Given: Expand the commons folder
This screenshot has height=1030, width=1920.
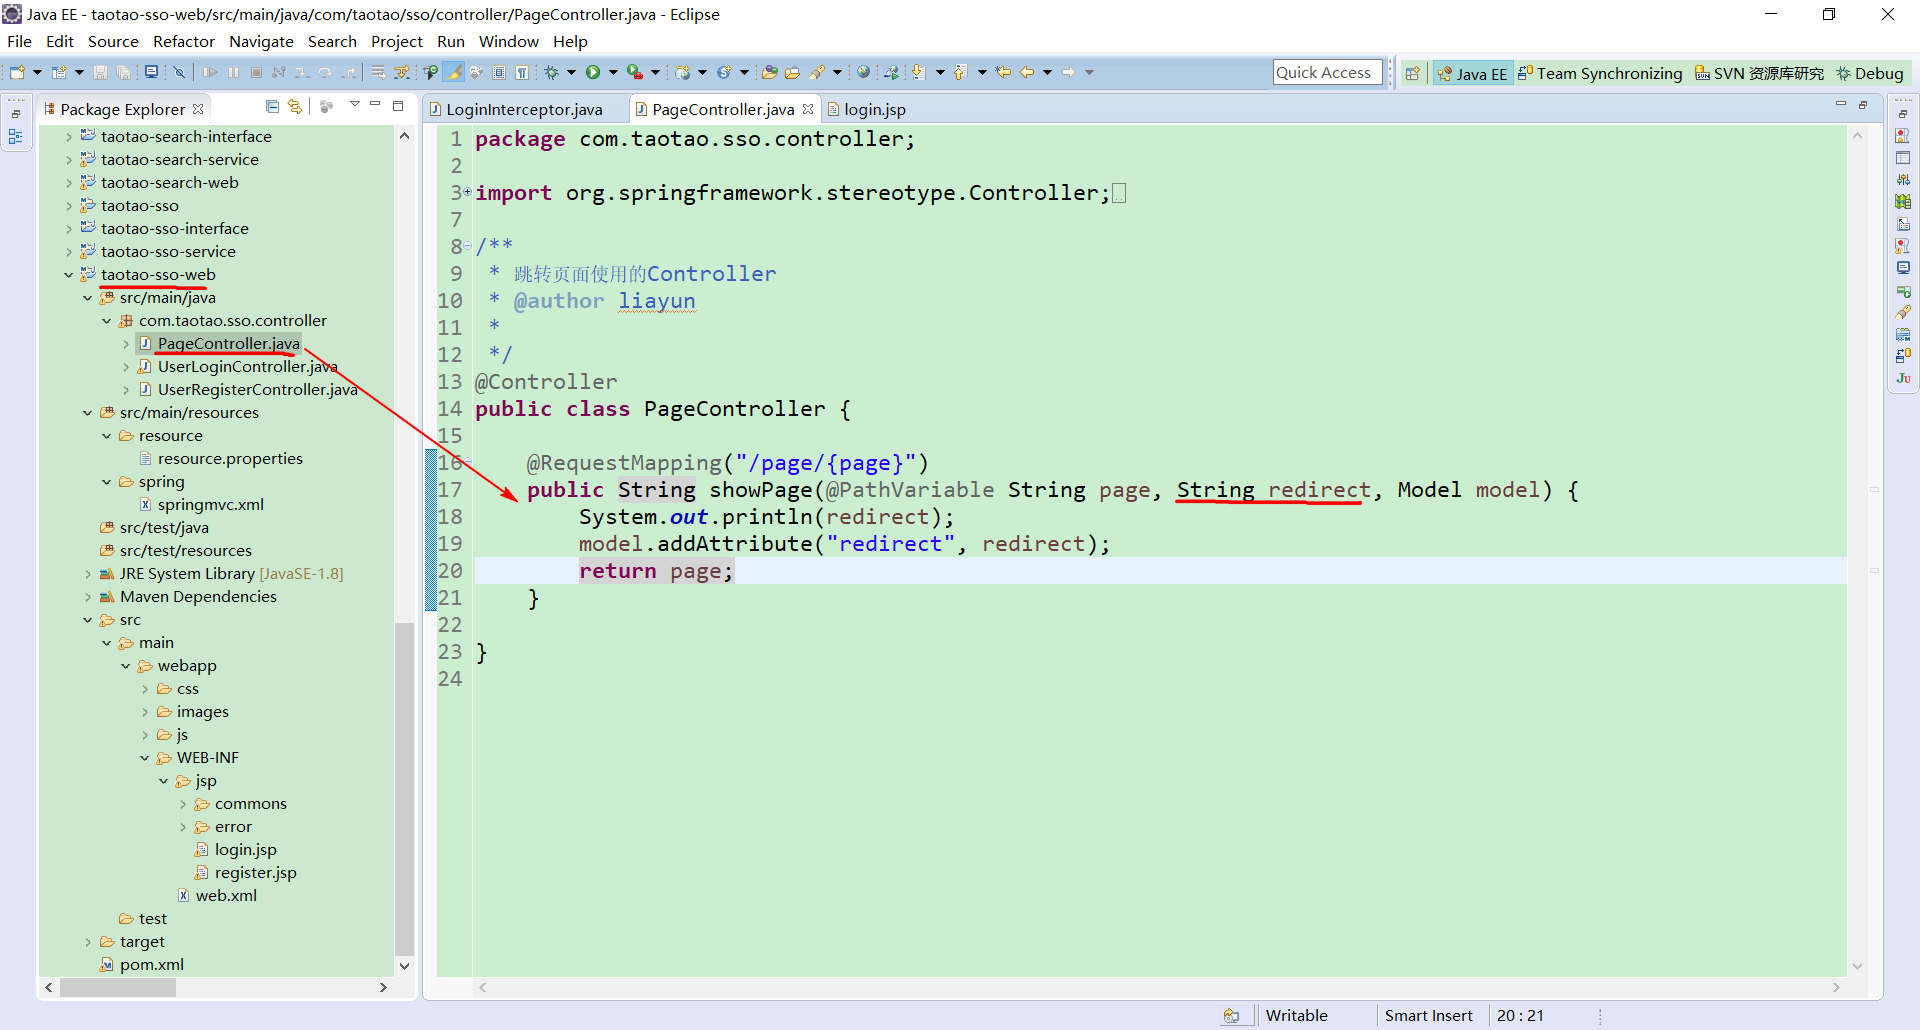Looking at the screenshot, I should tap(182, 804).
